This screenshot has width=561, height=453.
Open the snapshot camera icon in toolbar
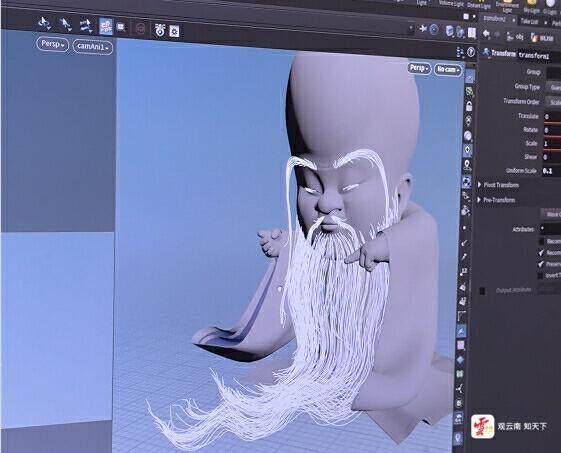tap(159, 30)
